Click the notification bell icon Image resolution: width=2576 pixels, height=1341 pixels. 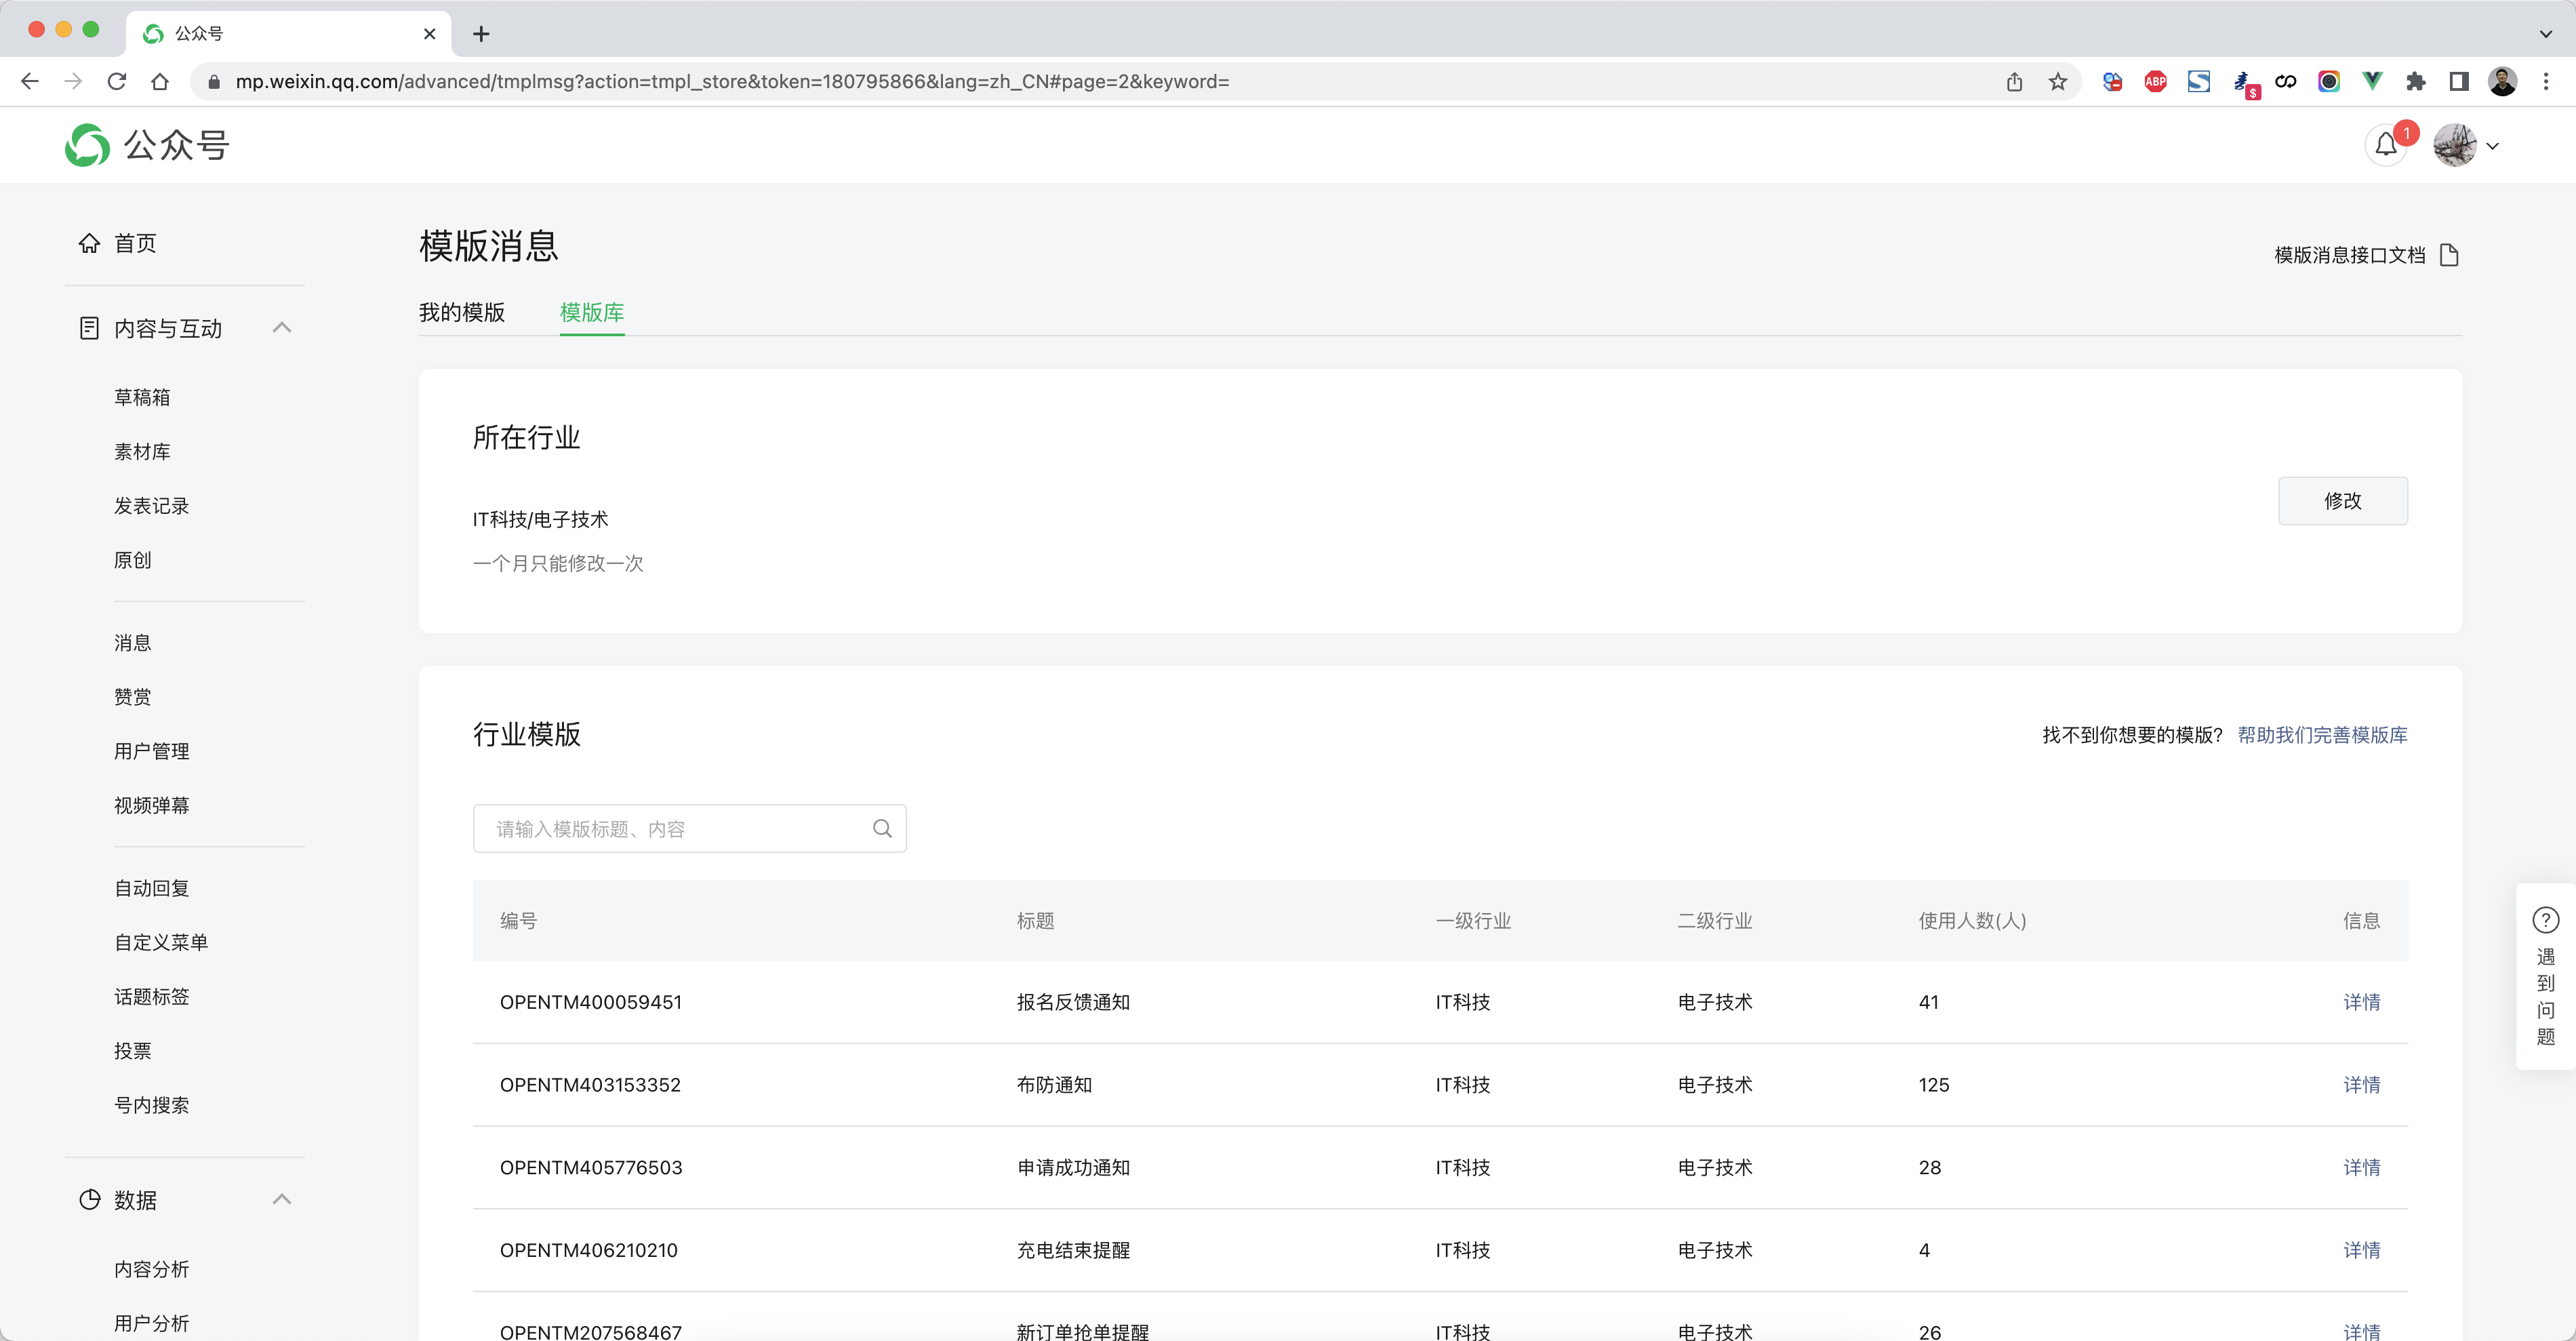tap(2385, 146)
